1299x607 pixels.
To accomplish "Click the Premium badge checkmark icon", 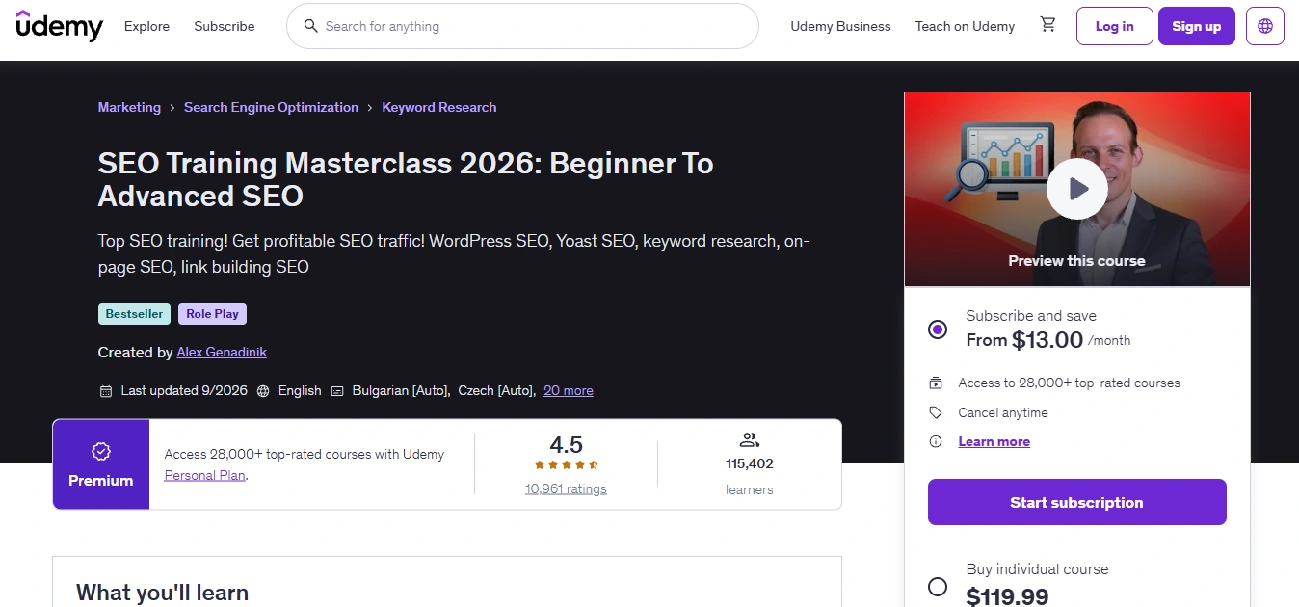I will pos(101,452).
